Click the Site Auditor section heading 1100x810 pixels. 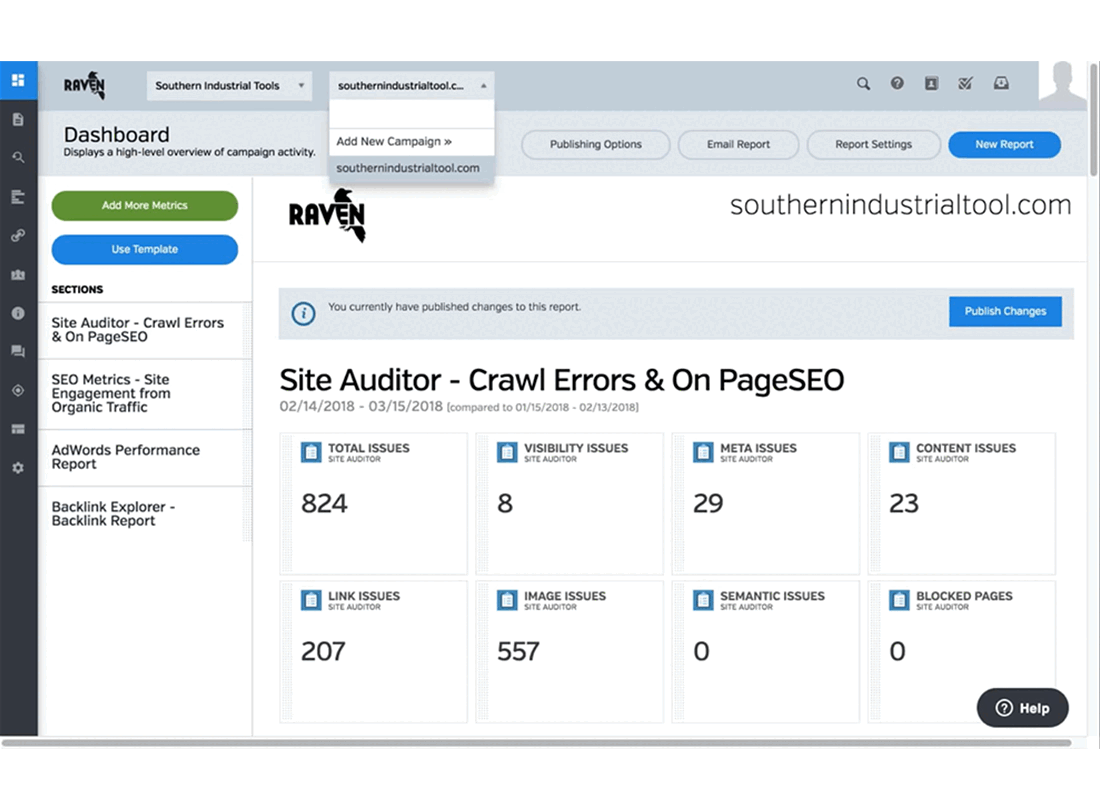click(x=561, y=380)
